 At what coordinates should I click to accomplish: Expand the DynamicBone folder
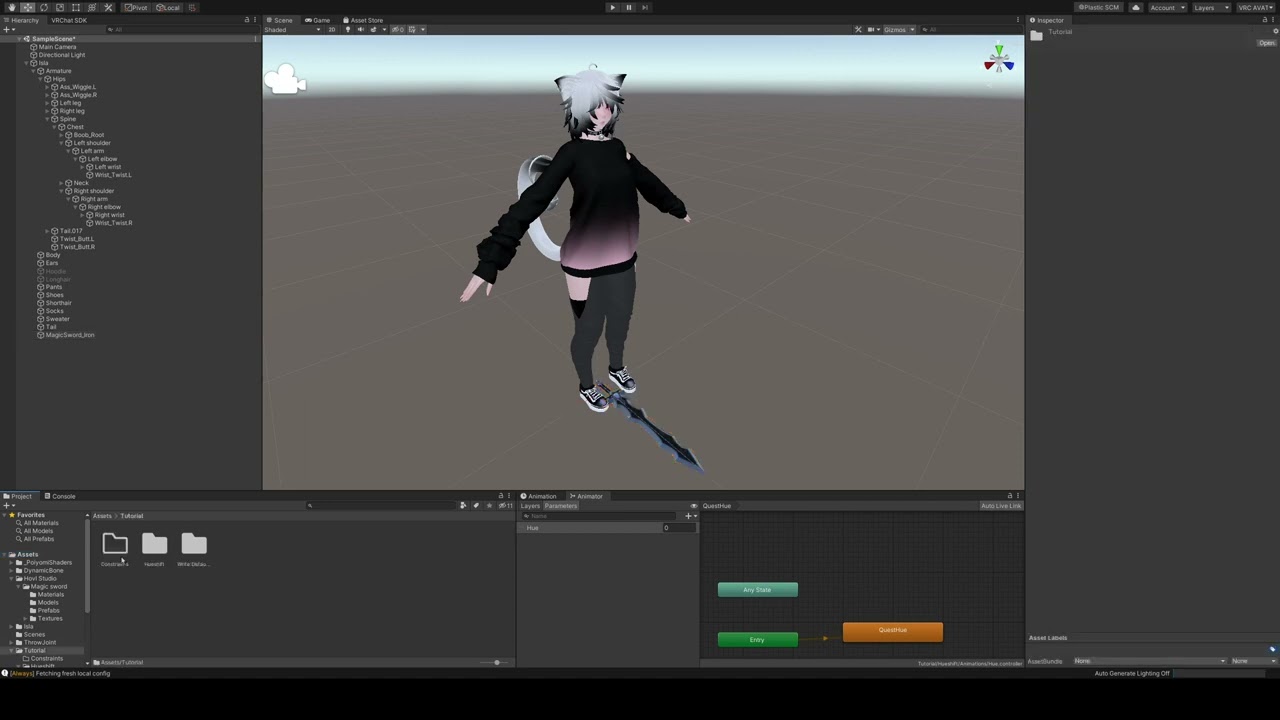[x=12, y=571]
